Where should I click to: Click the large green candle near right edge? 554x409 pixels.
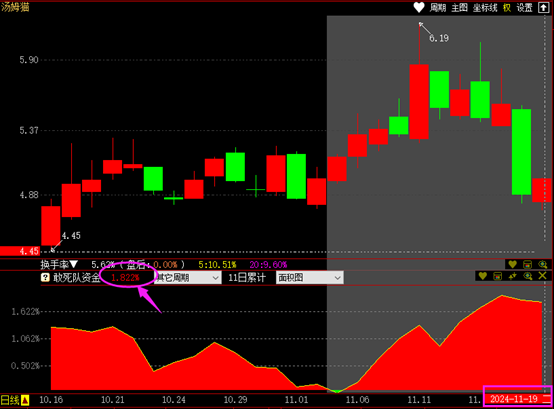point(521,152)
